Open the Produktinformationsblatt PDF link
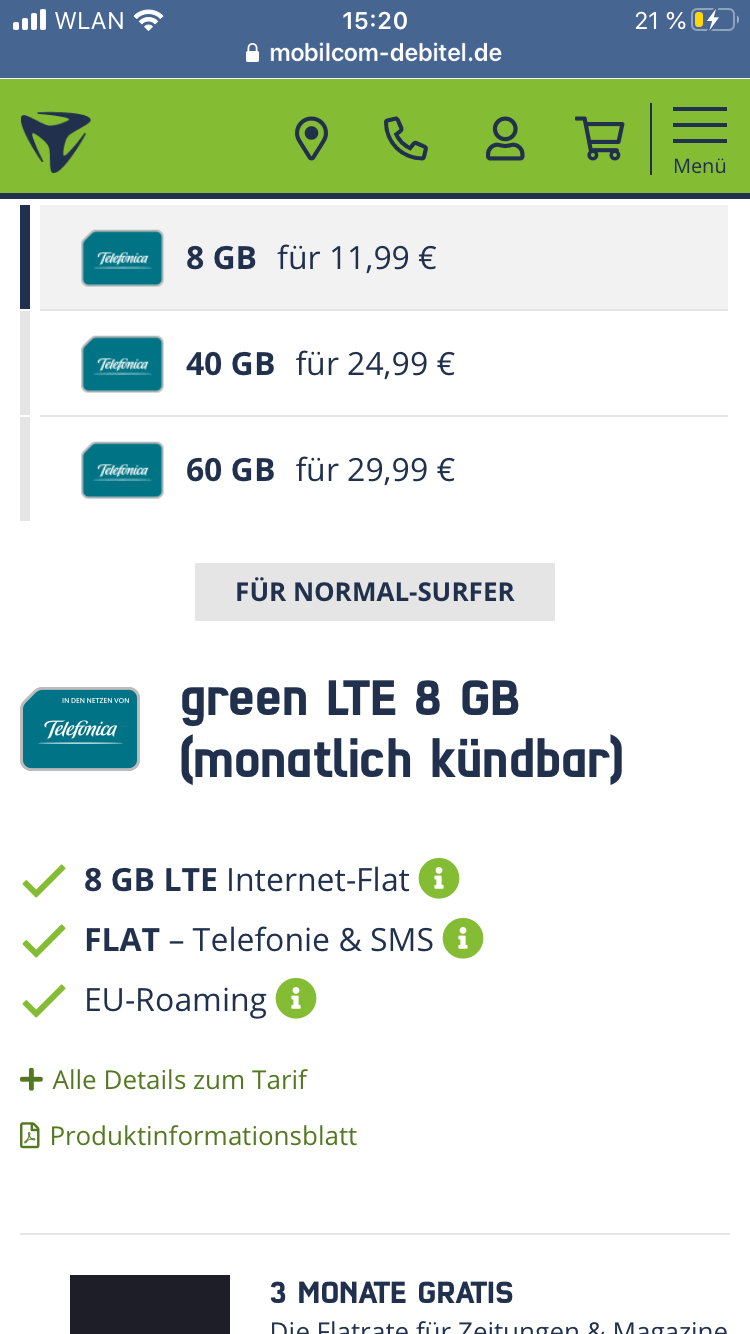 point(189,1136)
